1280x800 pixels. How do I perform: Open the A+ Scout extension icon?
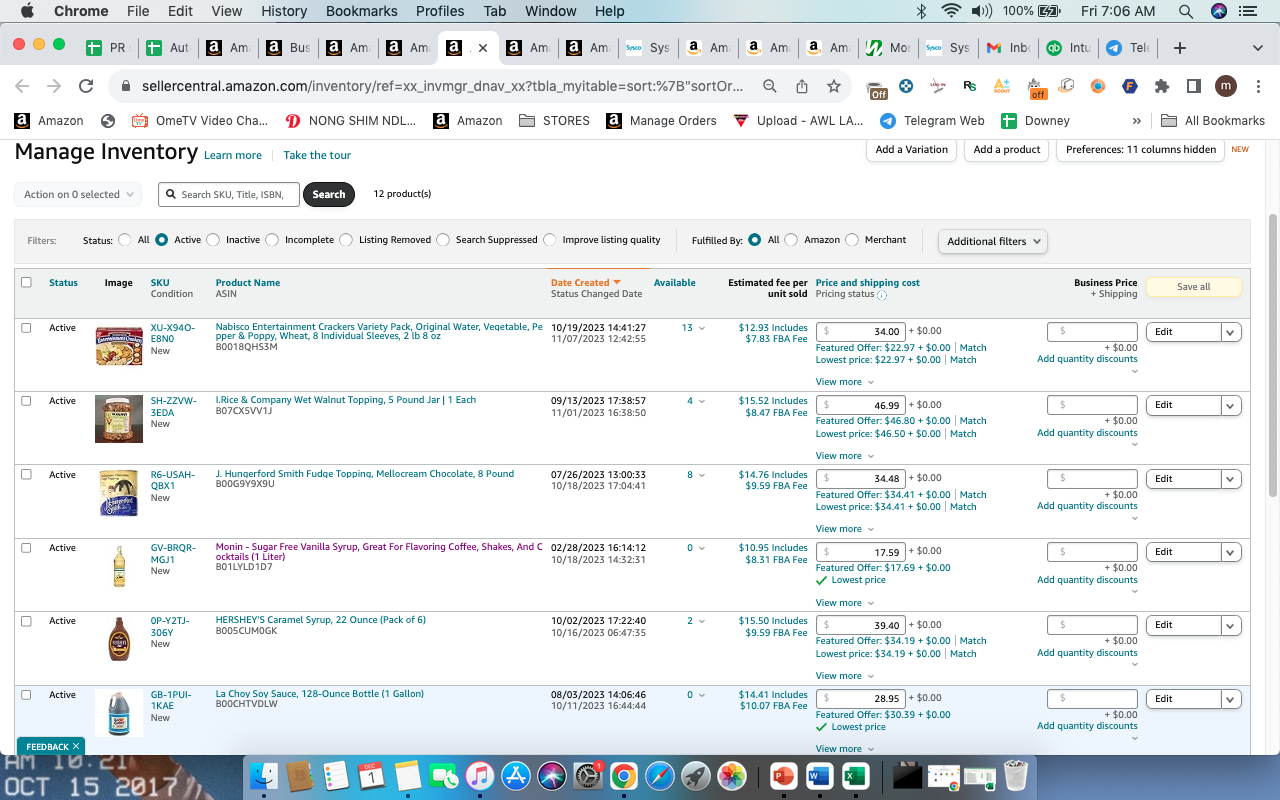click(x=1001, y=86)
